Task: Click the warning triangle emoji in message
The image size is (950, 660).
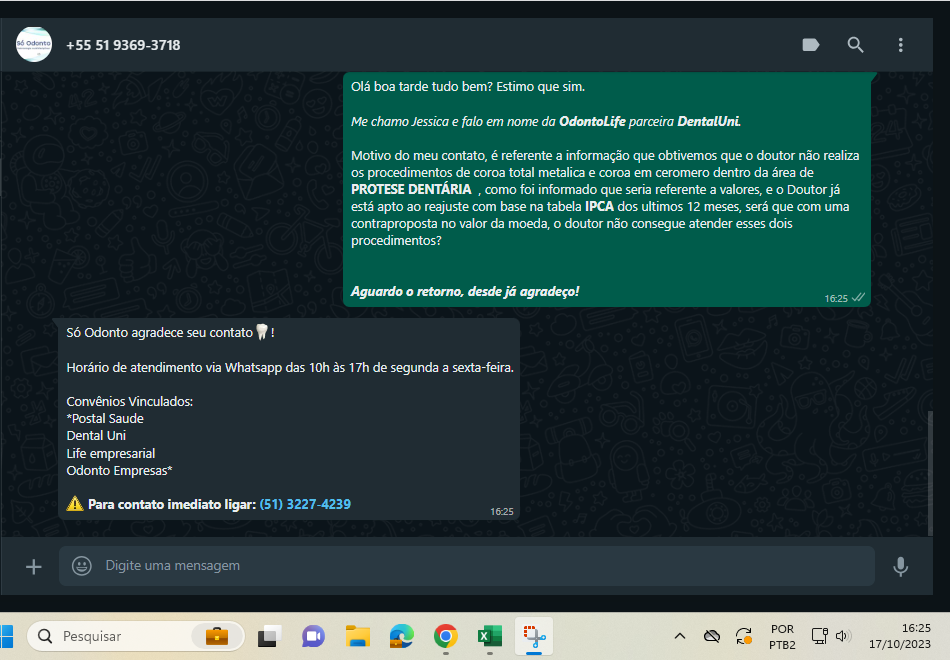Action: coord(75,504)
